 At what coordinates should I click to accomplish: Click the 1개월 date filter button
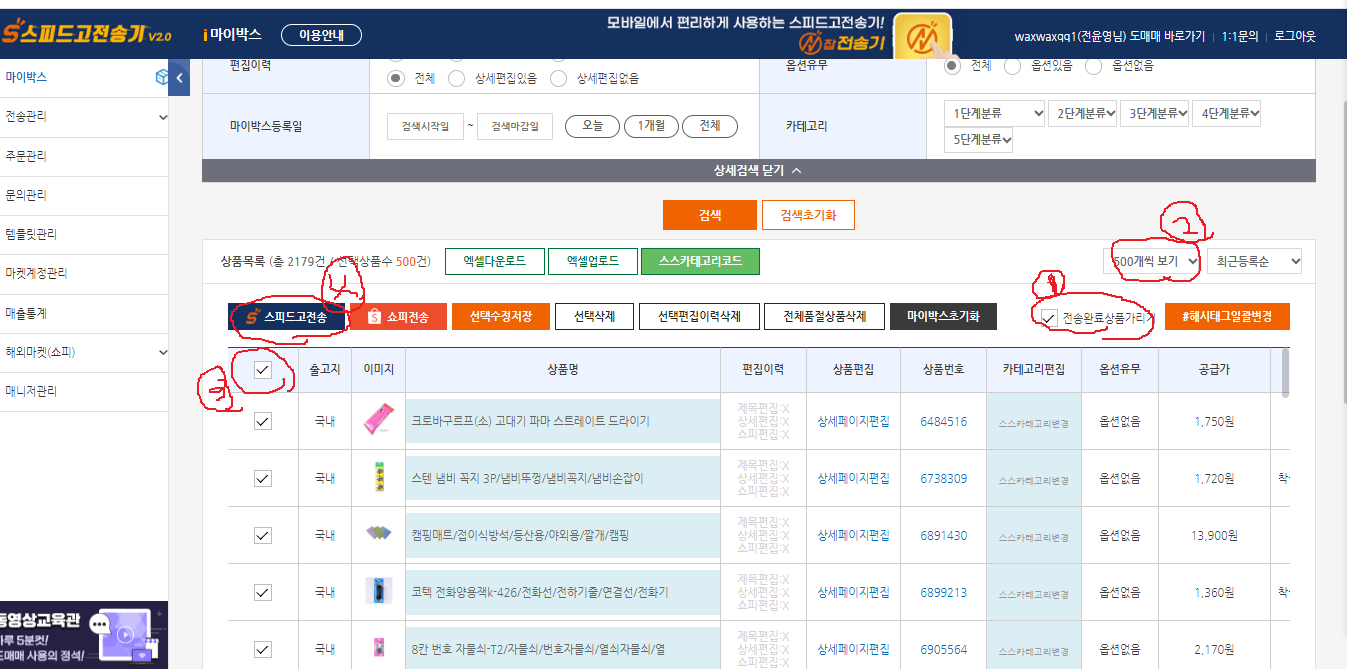click(651, 126)
